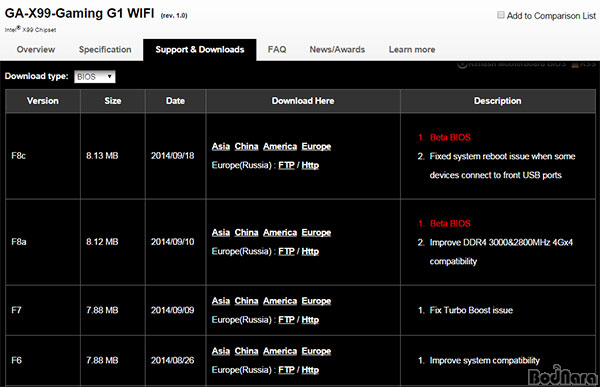Download F8a BIOS from China
This screenshot has width=600, height=387.
click(x=246, y=233)
